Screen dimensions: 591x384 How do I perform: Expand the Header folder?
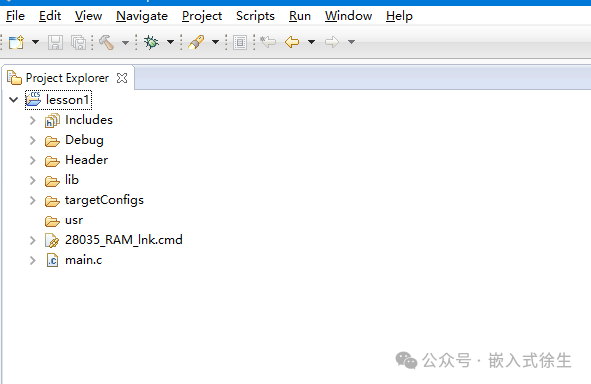[32, 160]
